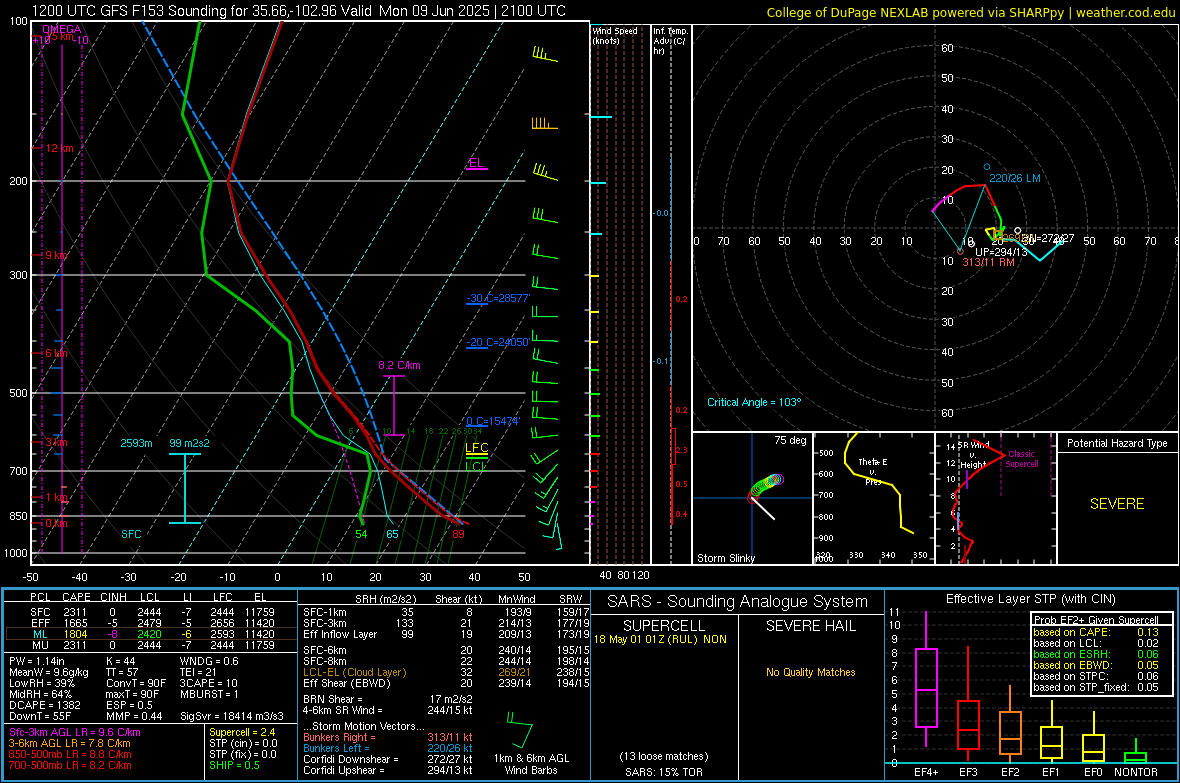Click the 18 May 01 01Z (RUL) NON match
Screen dimensions: 1180x783
click(661, 639)
